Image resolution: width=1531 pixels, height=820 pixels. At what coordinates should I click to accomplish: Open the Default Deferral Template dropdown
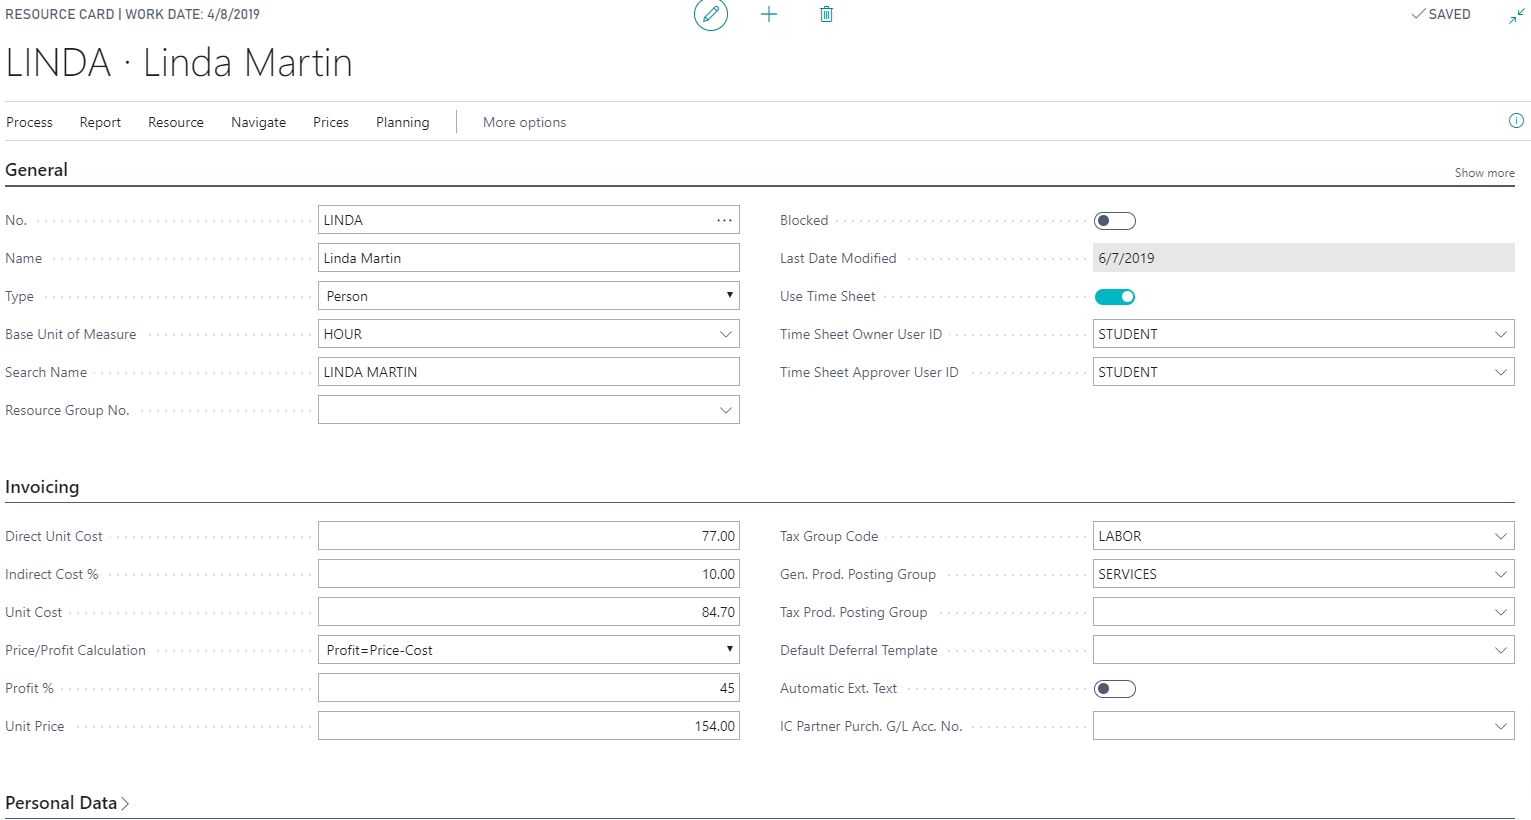click(x=1501, y=650)
